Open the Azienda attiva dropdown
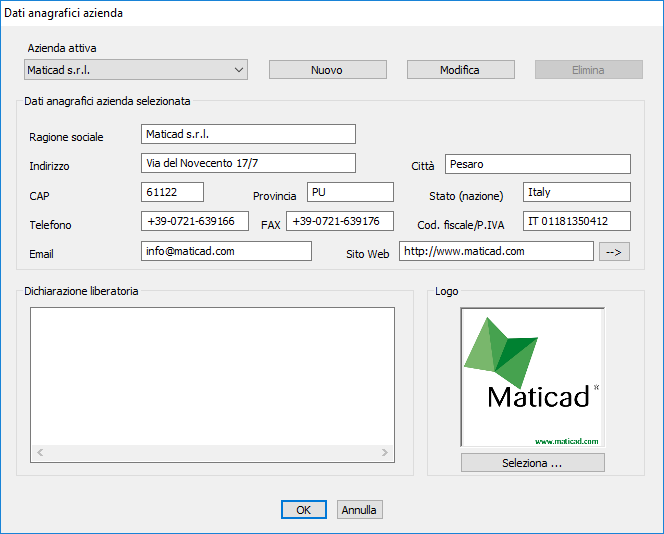The width and height of the screenshot is (664, 534). click(x=136, y=70)
